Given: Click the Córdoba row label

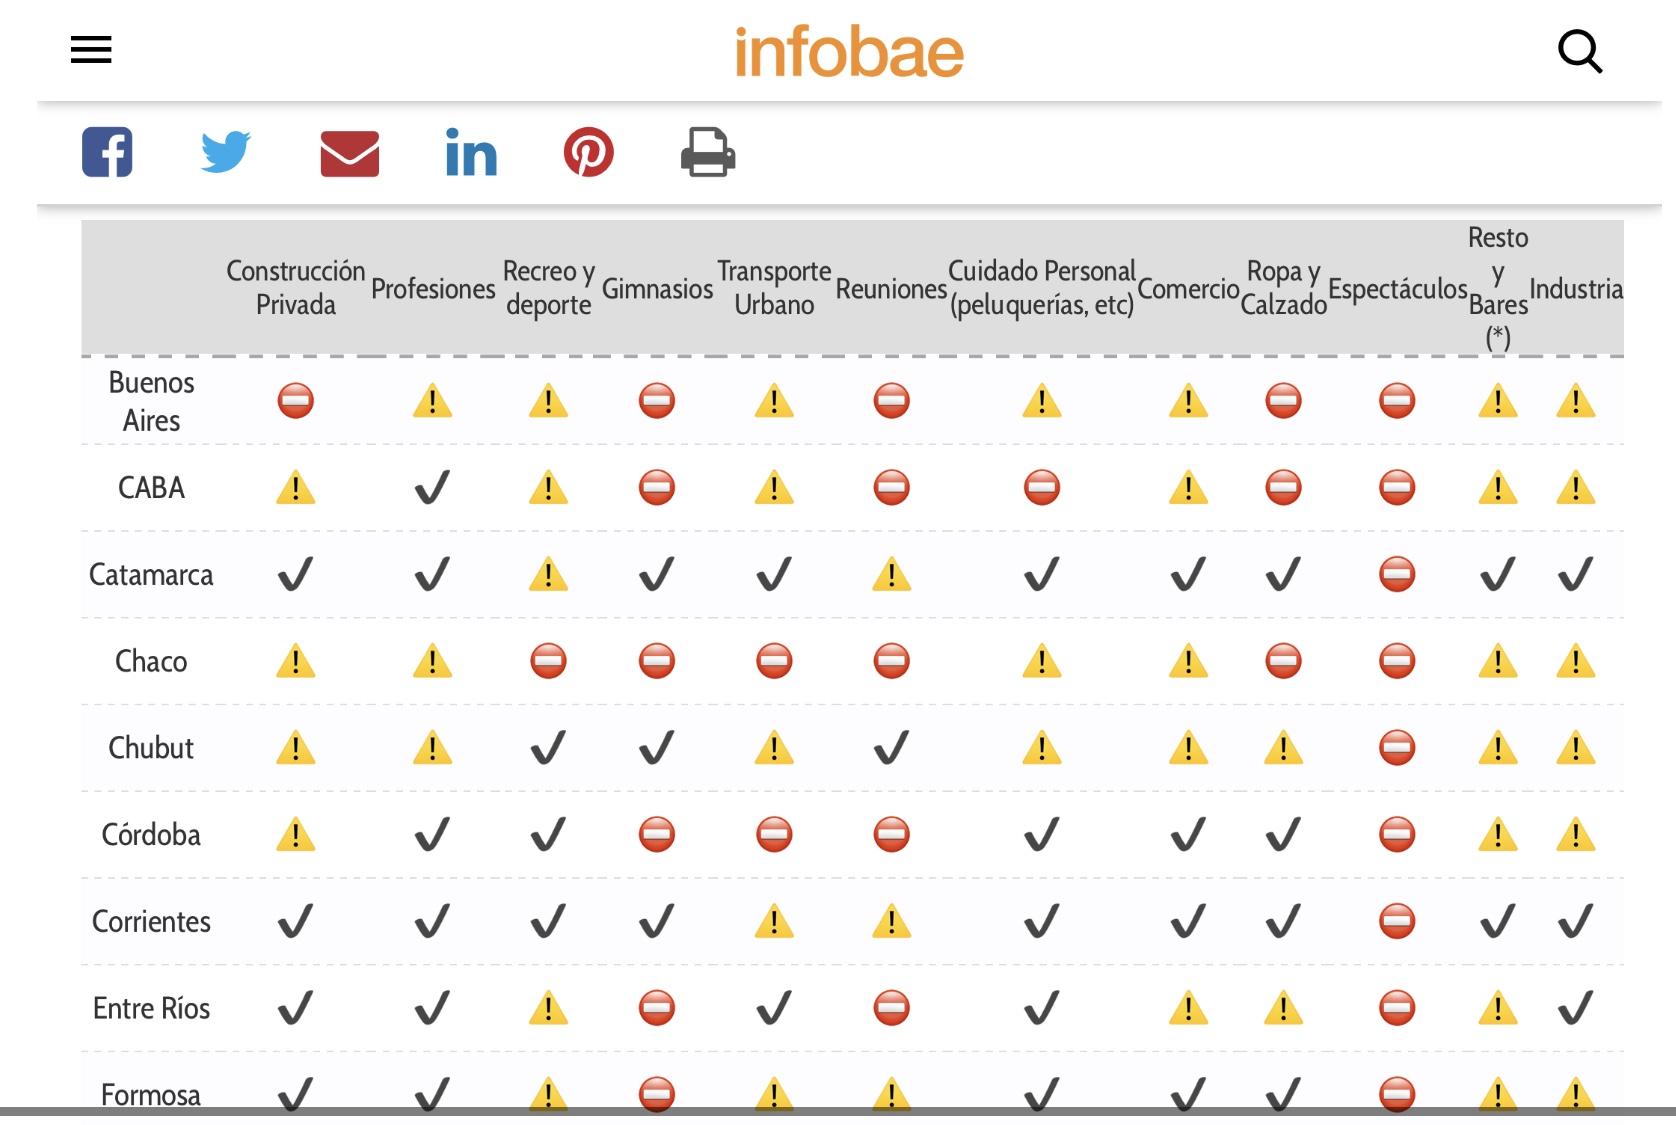Looking at the screenshot, I should coord(151,835).
